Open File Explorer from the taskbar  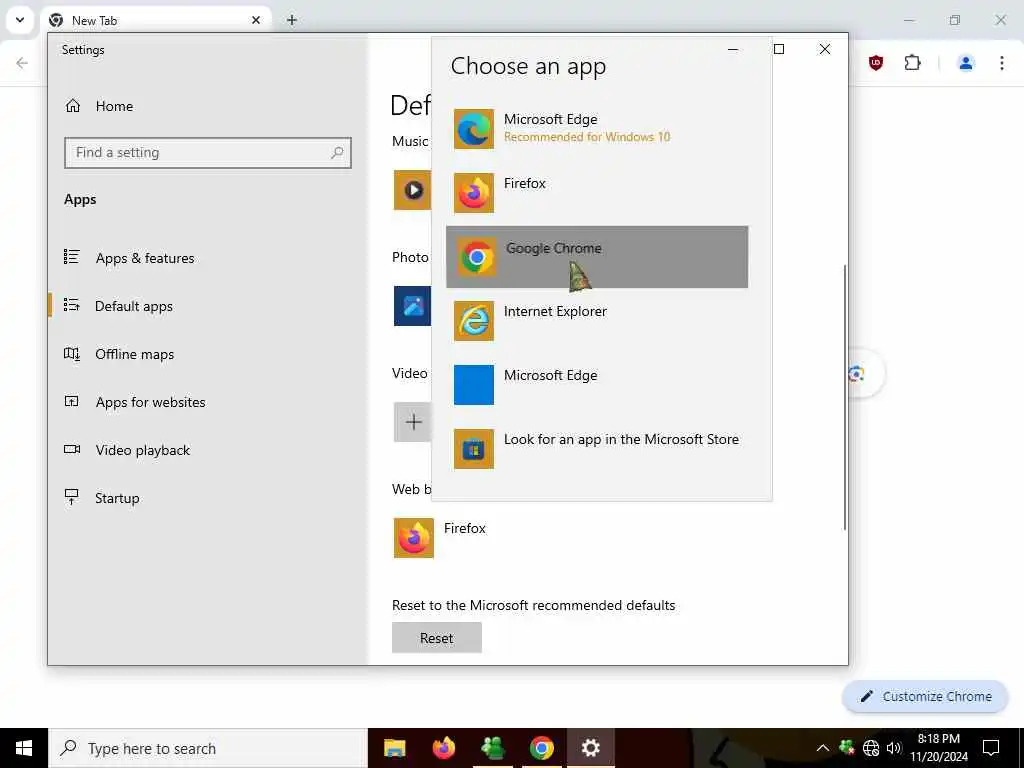pos(394,748)
